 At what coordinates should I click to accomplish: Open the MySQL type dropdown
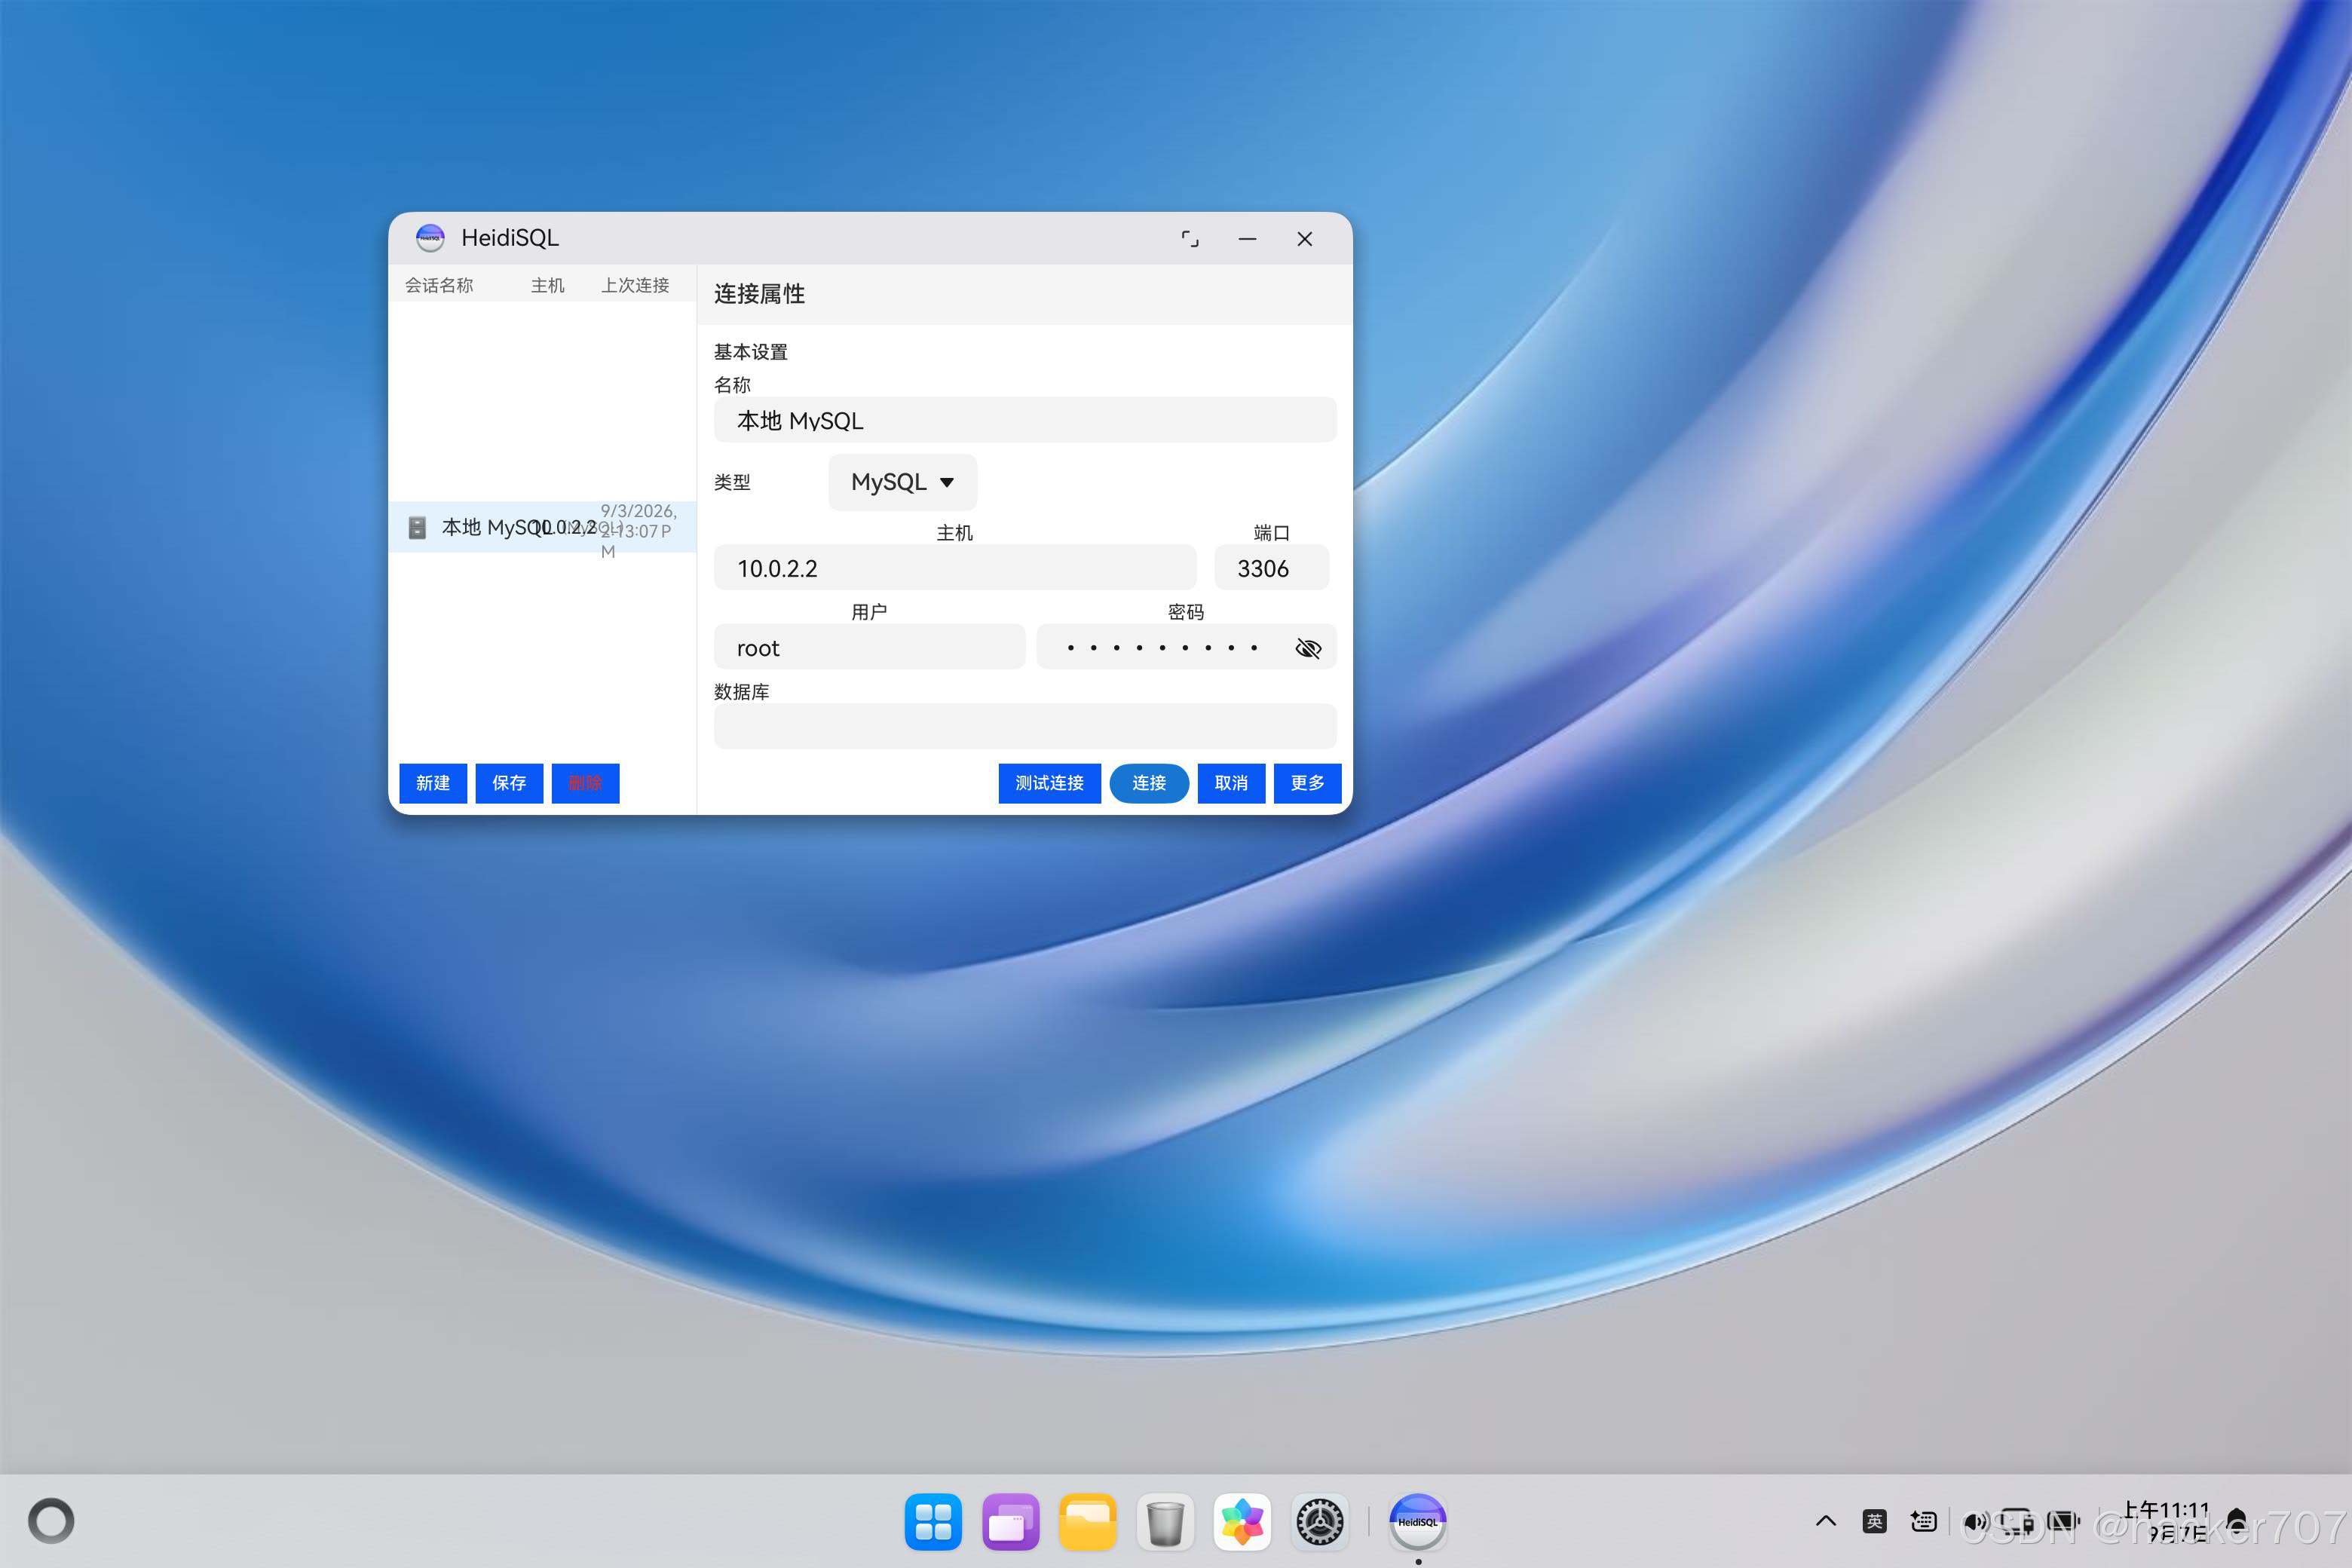click(902, 482)
